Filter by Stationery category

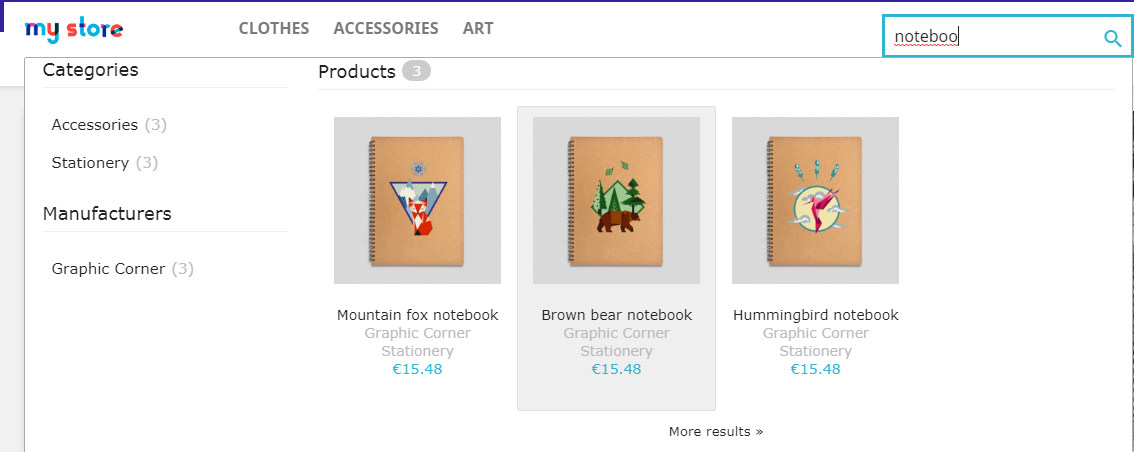90,162
